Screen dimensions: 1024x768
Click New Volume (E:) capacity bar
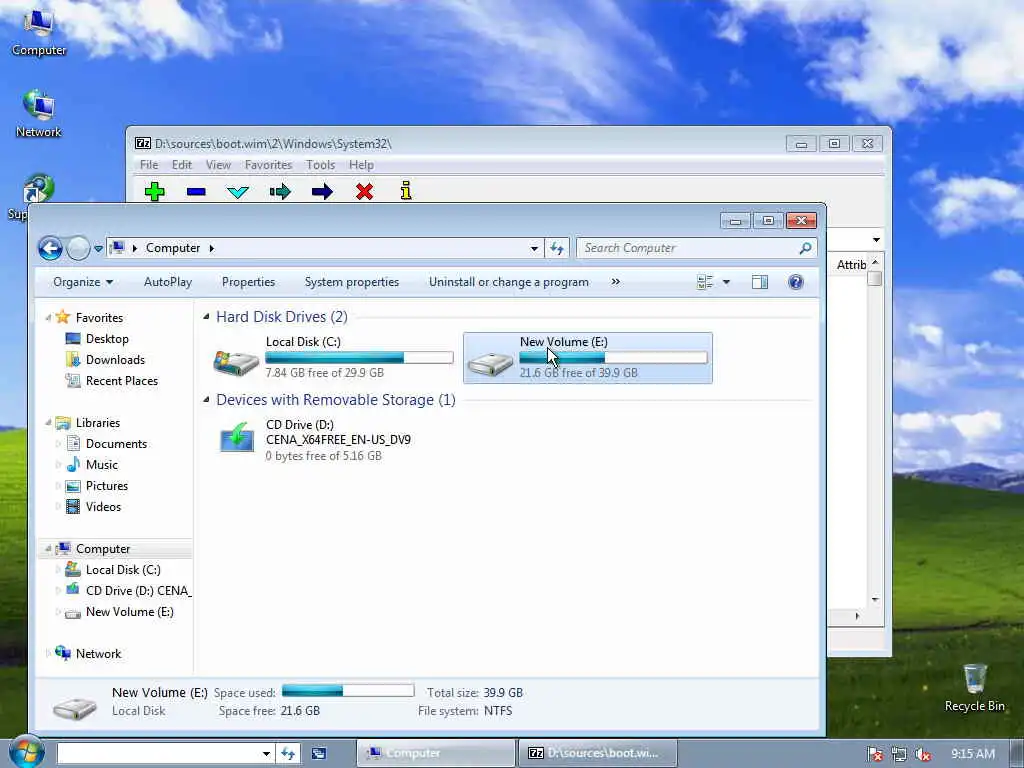click(x=613, y=357)
